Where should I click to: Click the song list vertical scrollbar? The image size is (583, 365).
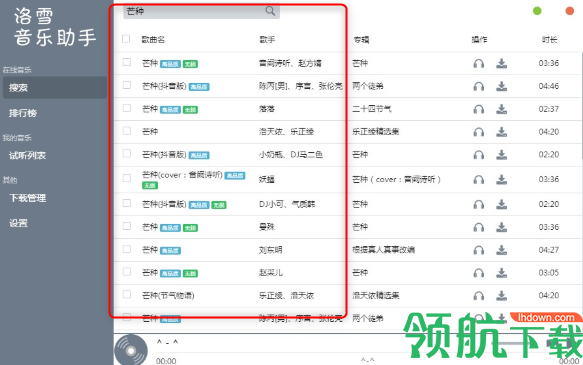pos(581,106)
